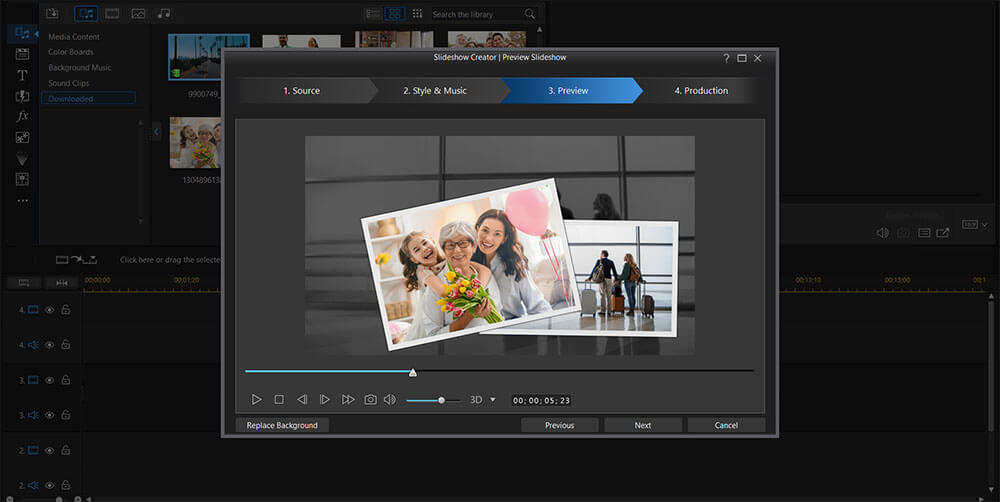The width and height of the screenshot is (1000, 502).
Task: Click the Play button in preview controls
Action: (257, 399)
